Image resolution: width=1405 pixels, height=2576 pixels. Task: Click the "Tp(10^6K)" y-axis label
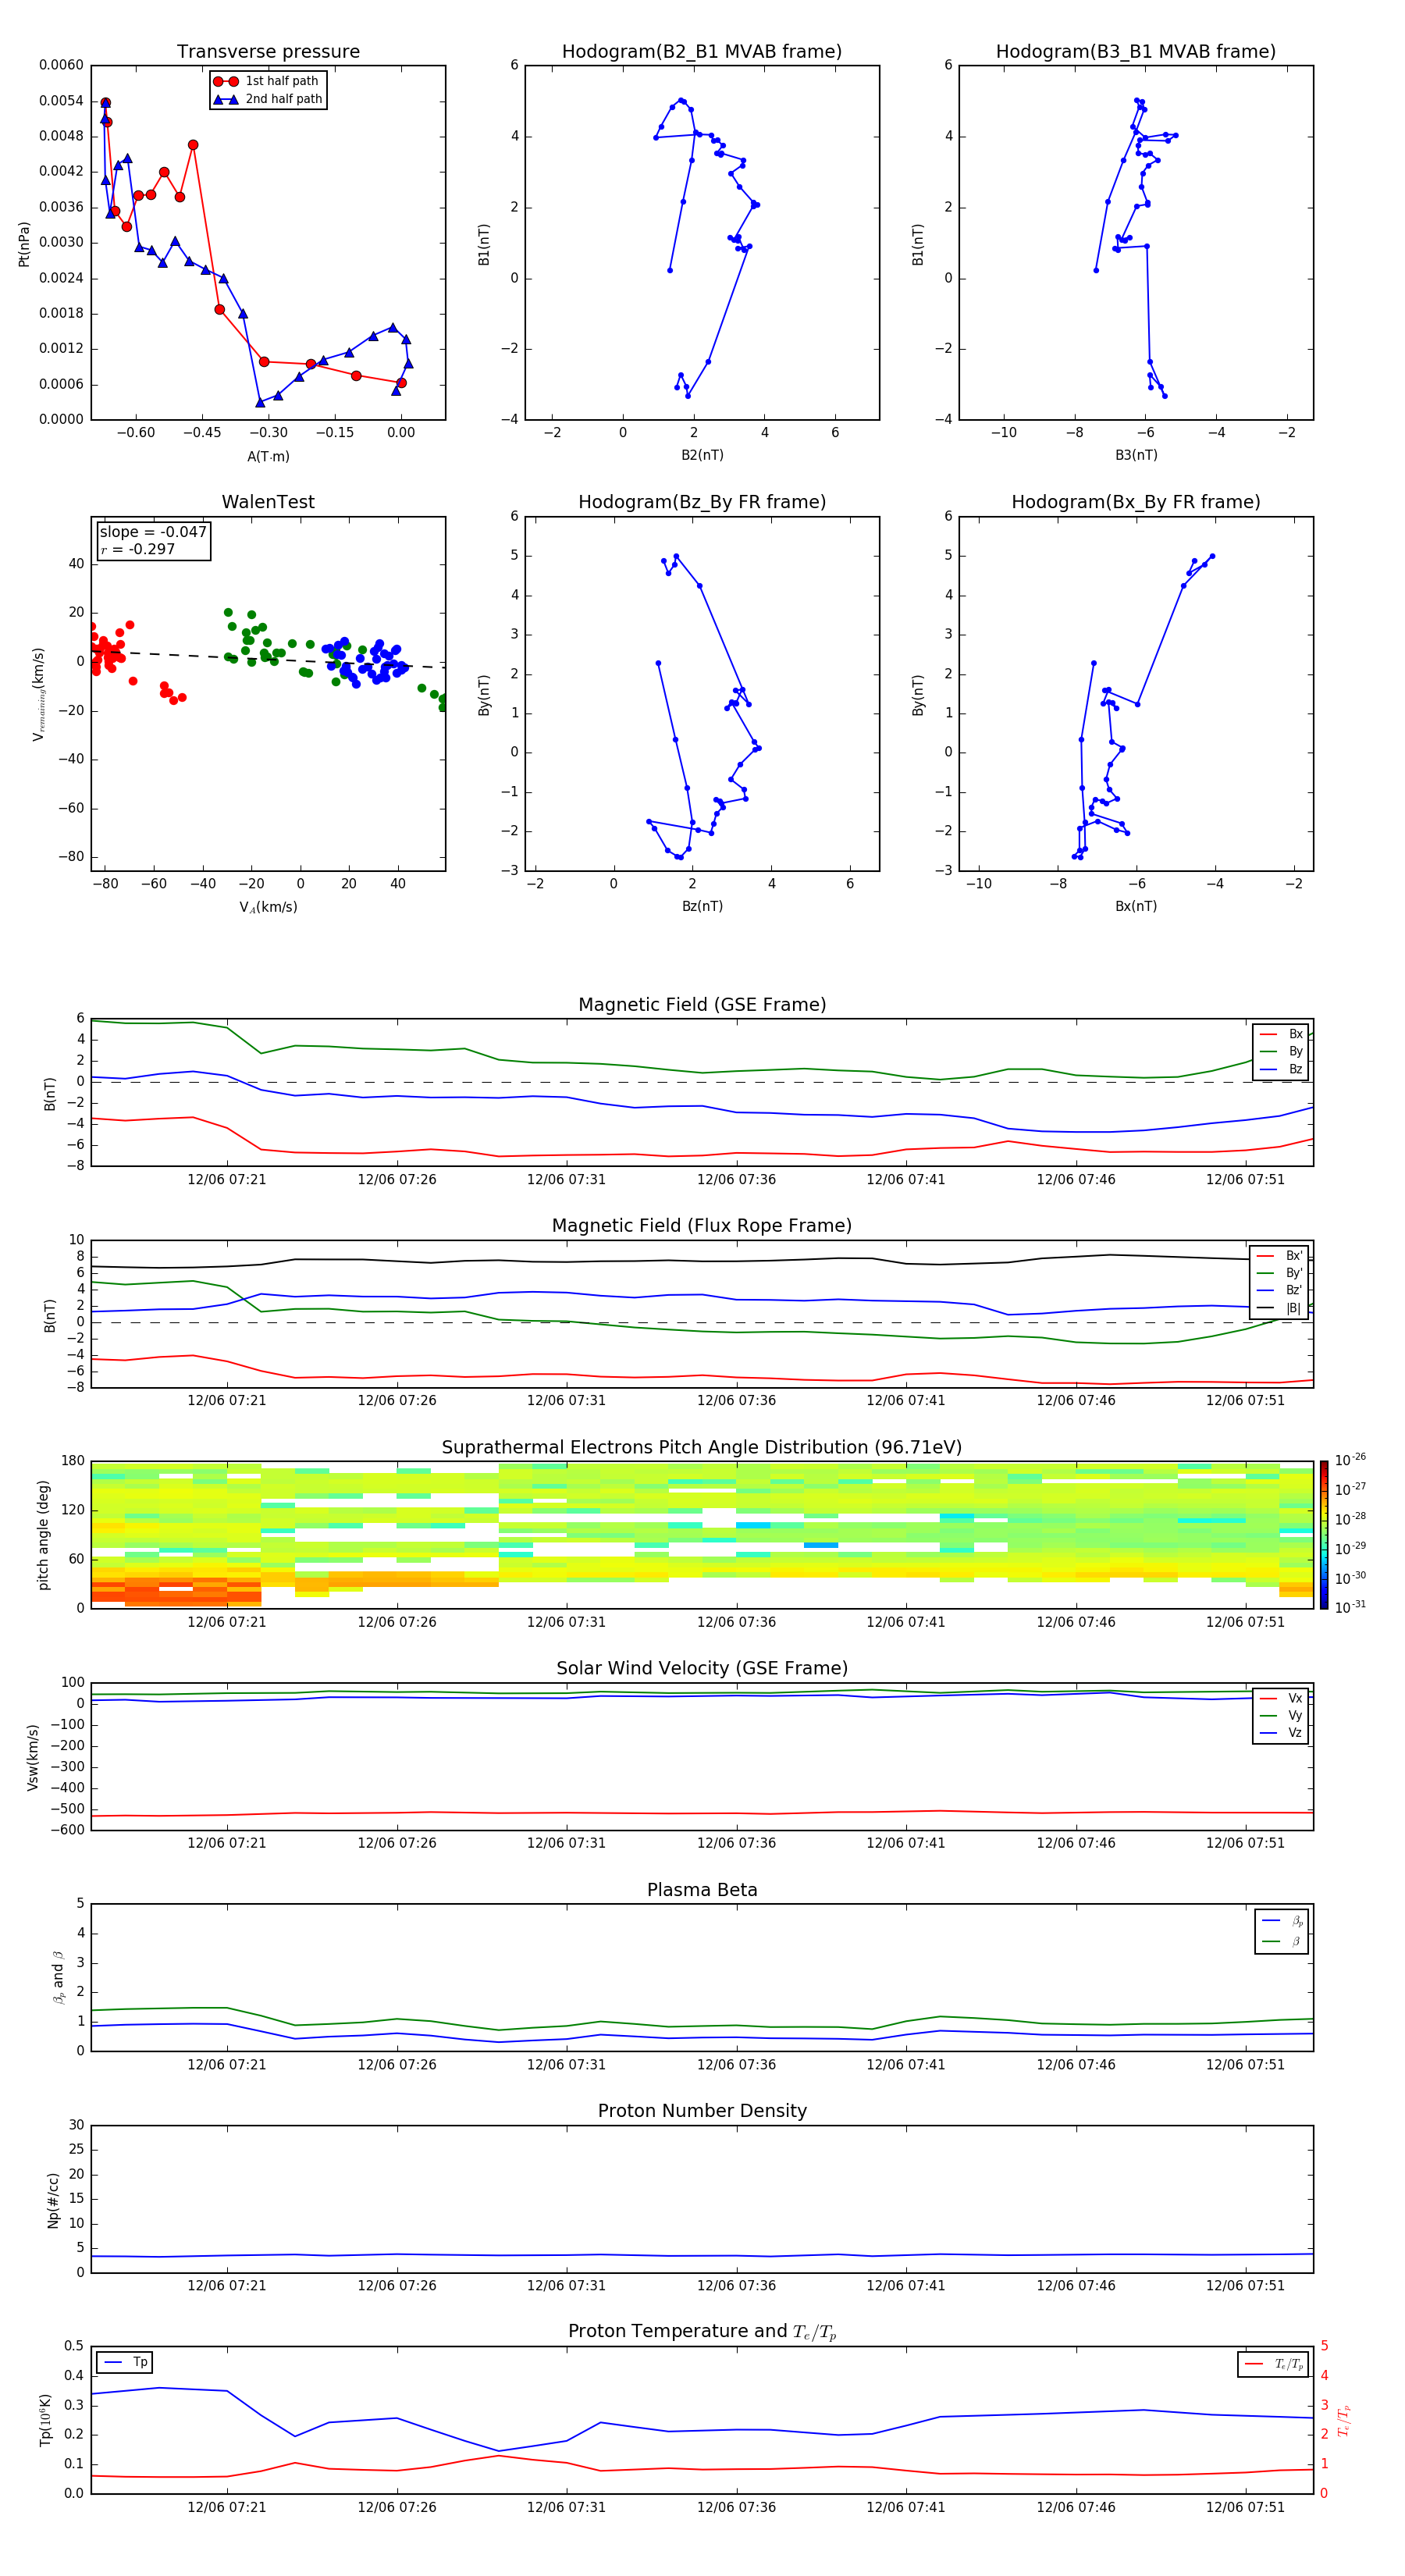(x=45, y=2420)
